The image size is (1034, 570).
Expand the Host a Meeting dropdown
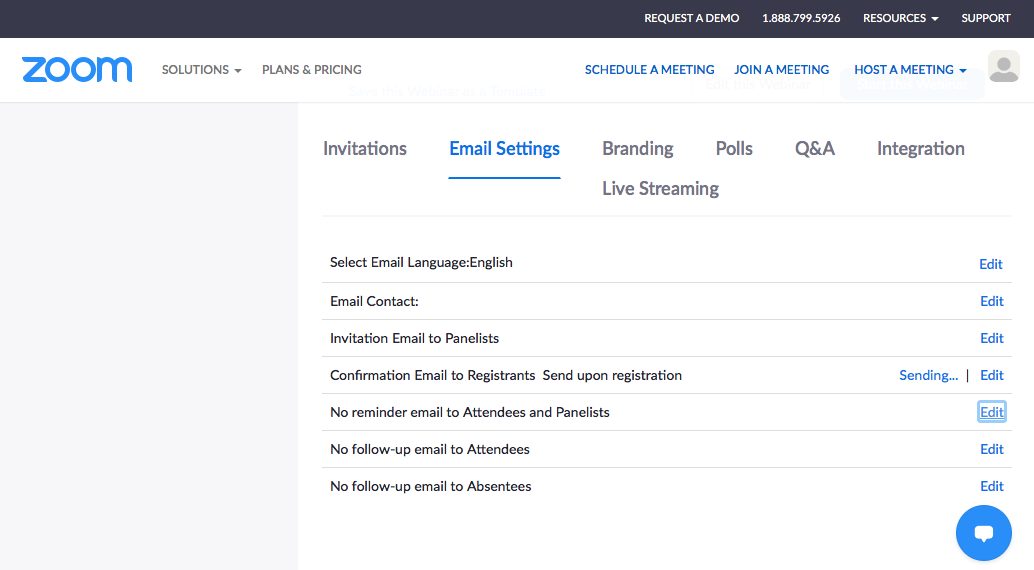pyautogui.click(x=910, y=70)
